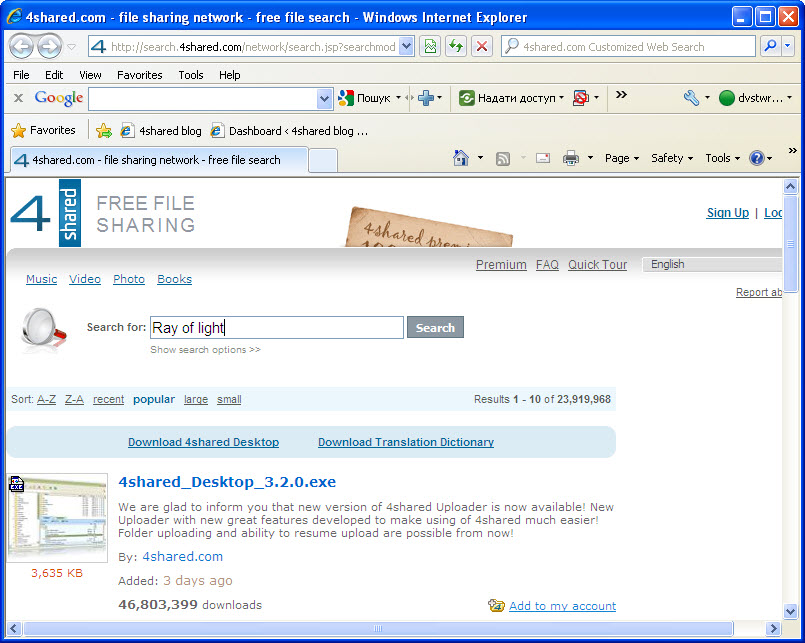Open the 4shared blog favorite link

(161, 131)
